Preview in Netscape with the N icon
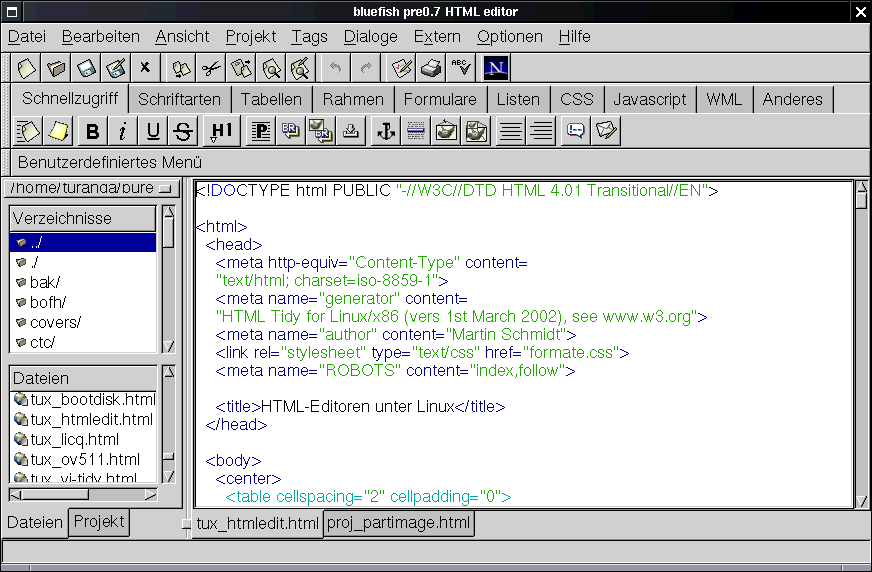 click(496, 68)
